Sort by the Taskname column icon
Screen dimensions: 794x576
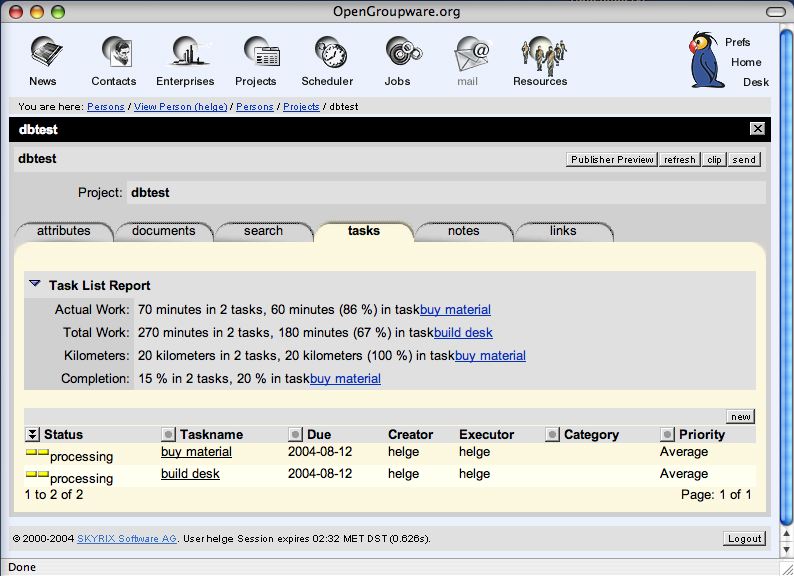coord(168,434)
